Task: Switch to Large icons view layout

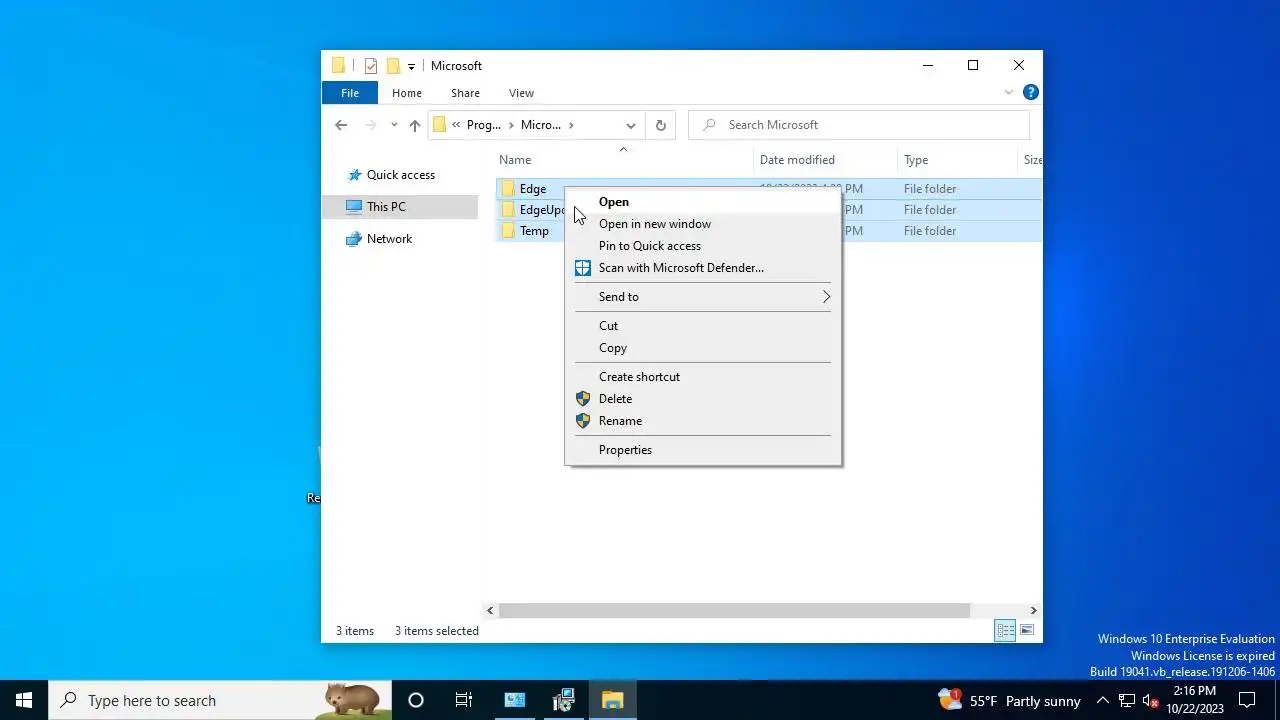Action: 1027,630
